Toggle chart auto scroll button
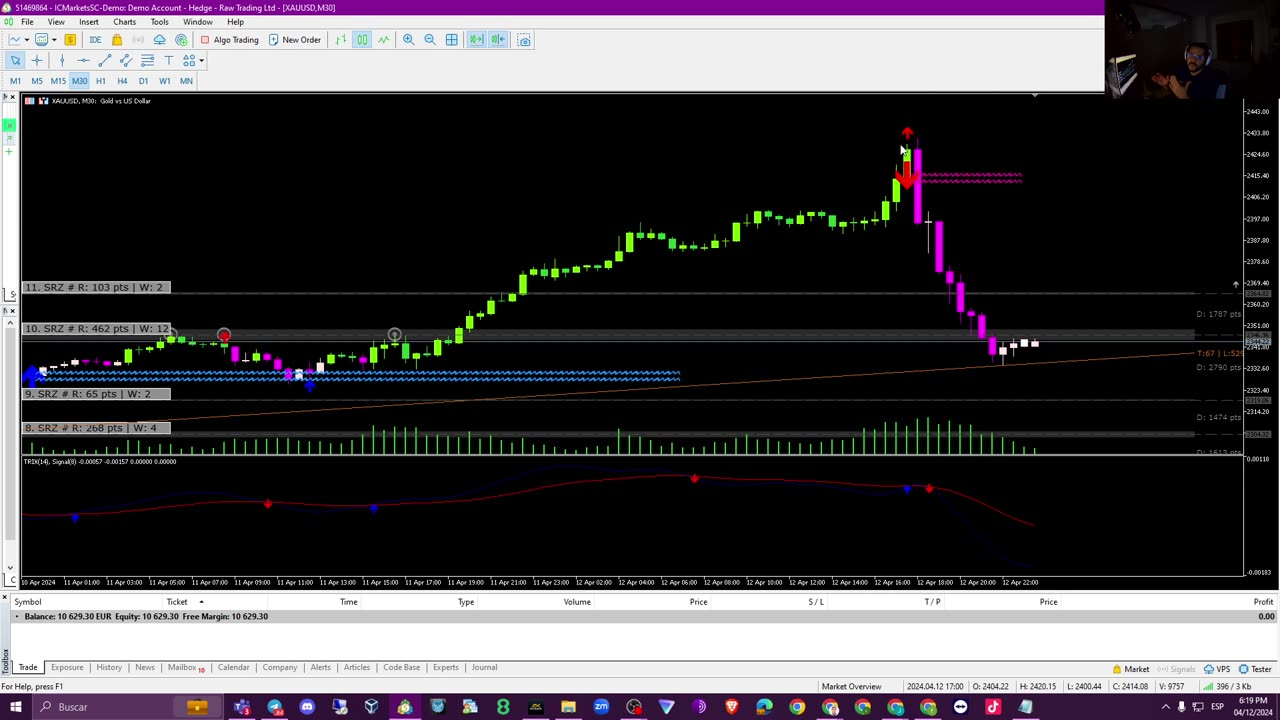This screenshot has width=1280, height=720. [476, 40]
